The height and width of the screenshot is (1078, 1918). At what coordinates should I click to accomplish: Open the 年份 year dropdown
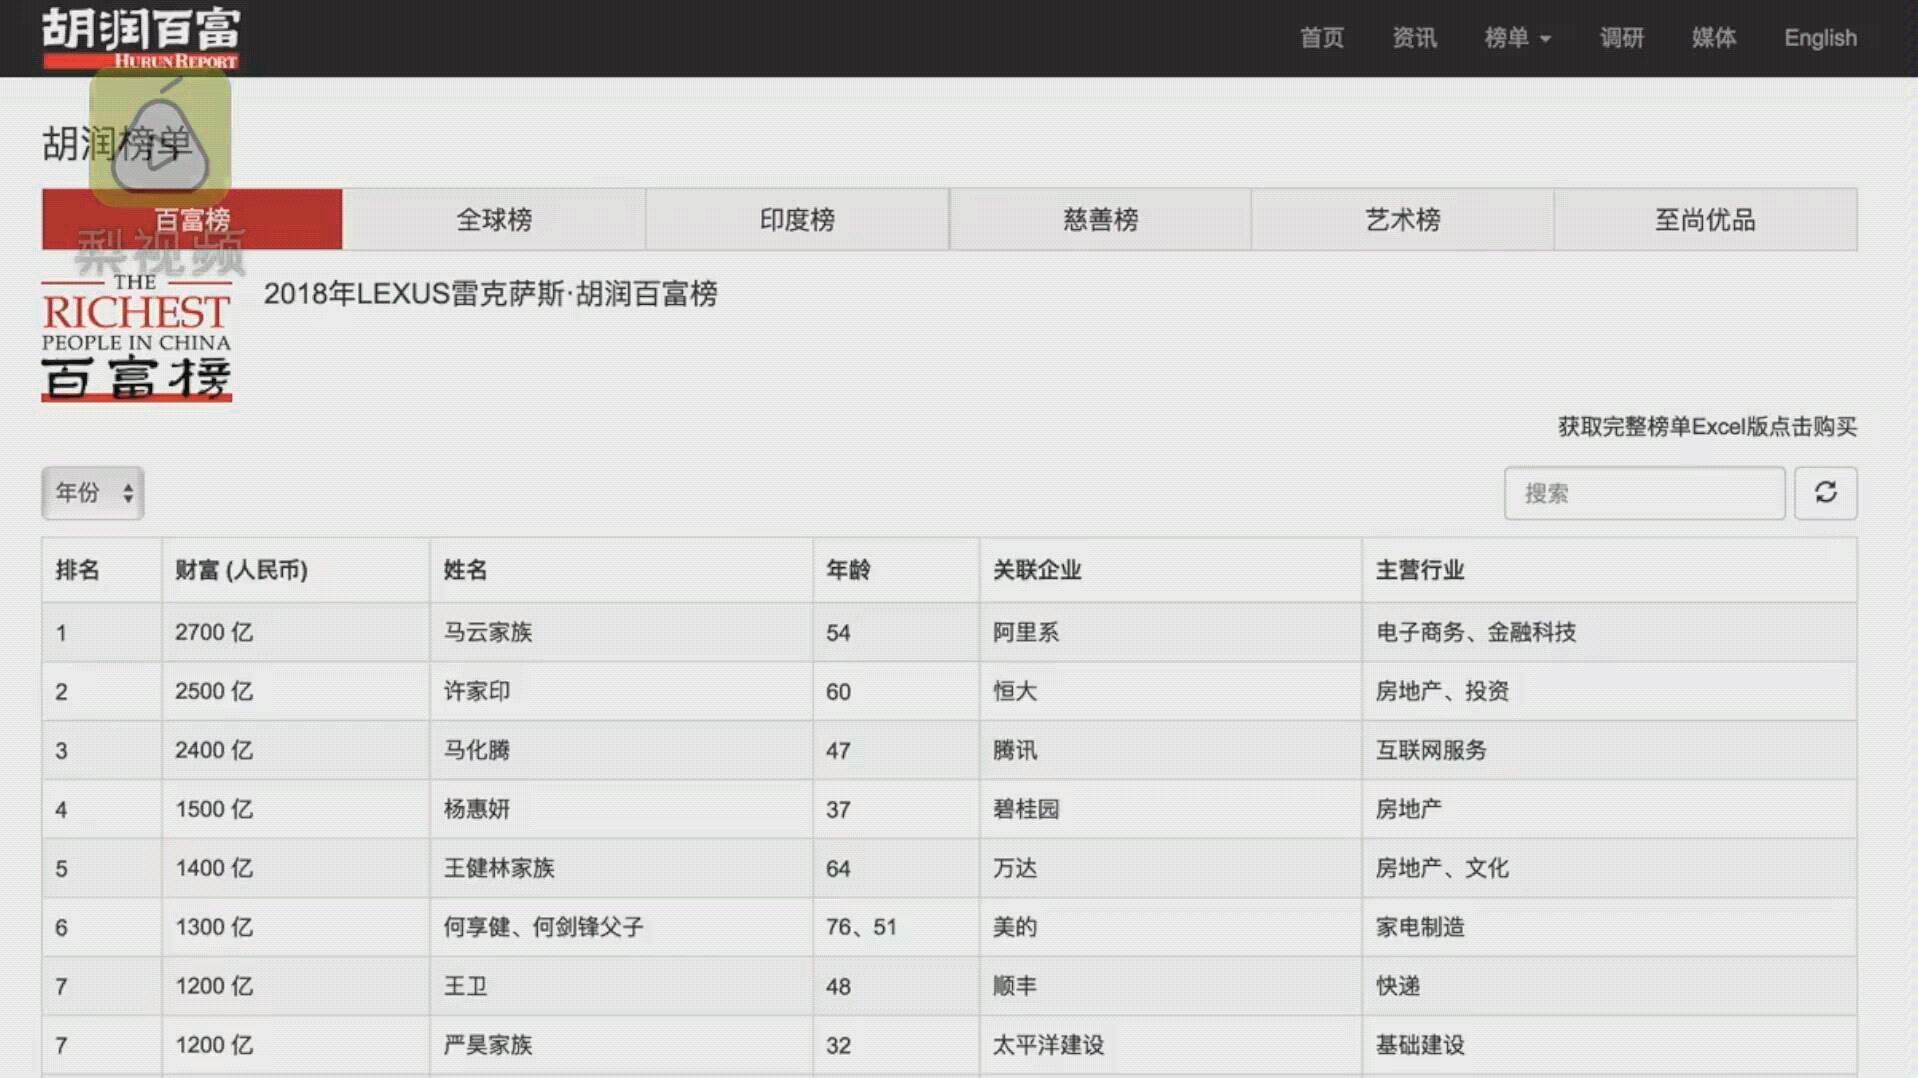coord(93,493)
